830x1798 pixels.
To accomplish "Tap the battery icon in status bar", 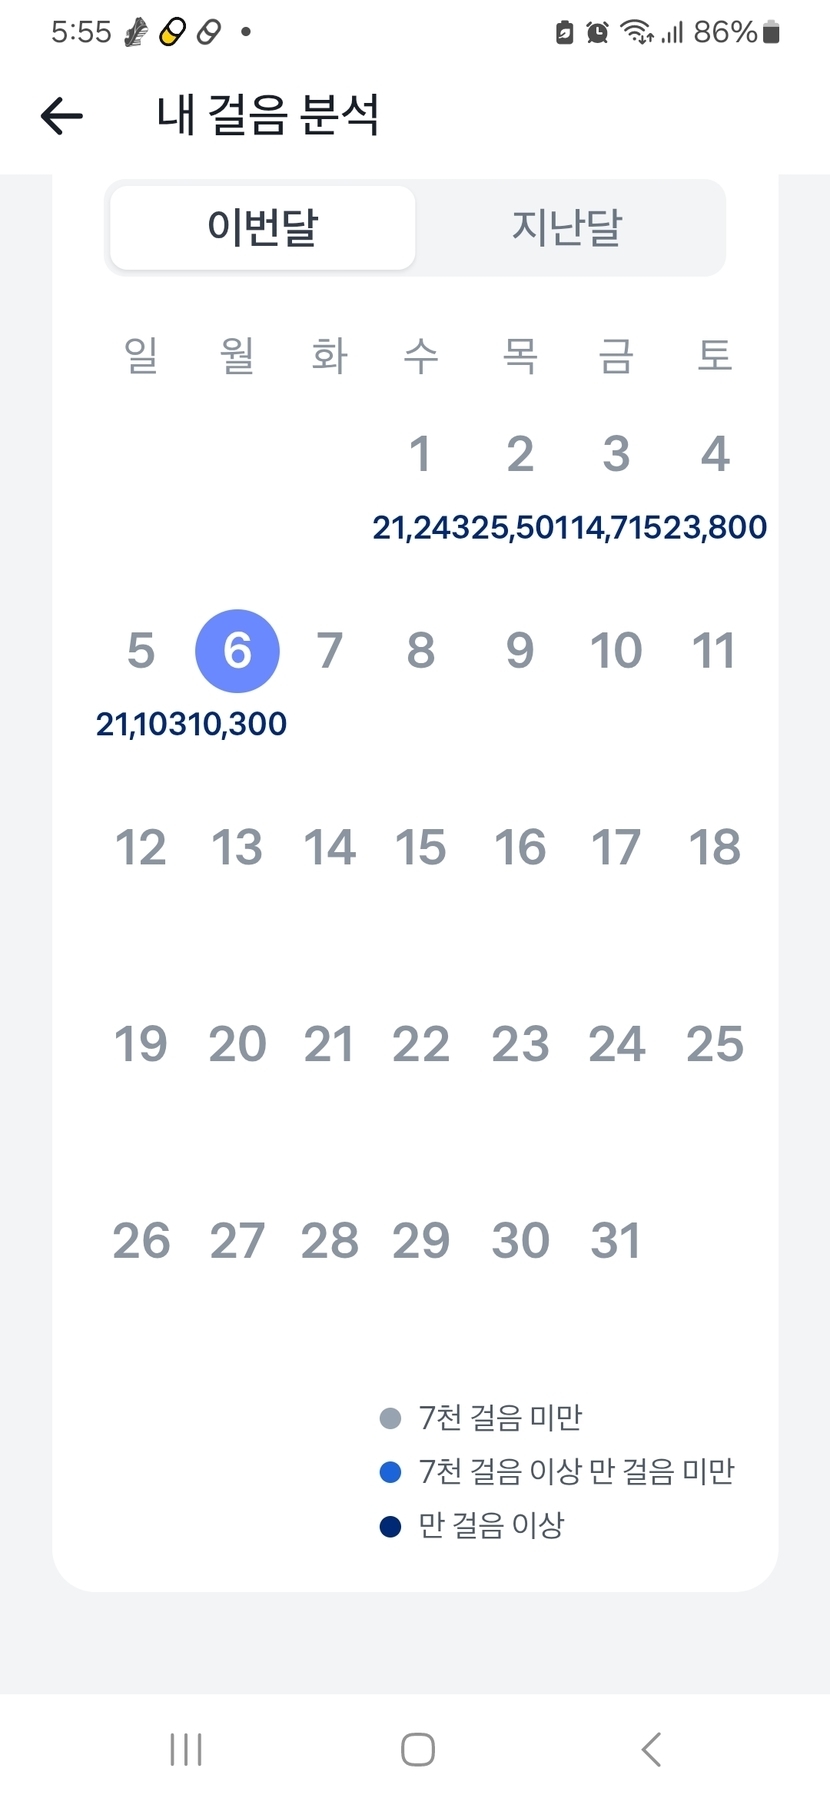I will (771, 33).
